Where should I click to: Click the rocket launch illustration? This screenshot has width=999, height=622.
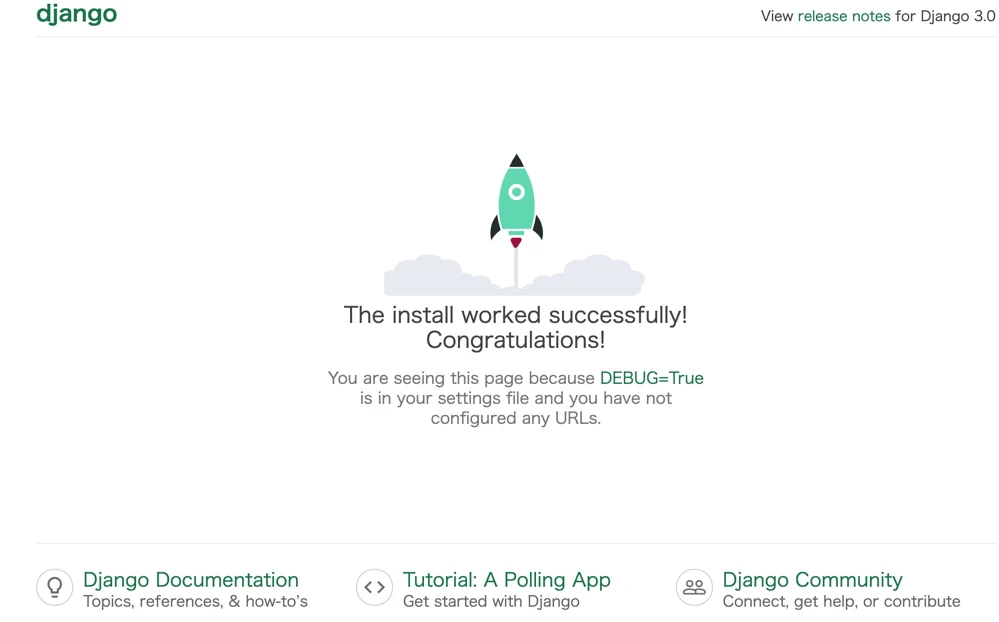pos(515,224)
